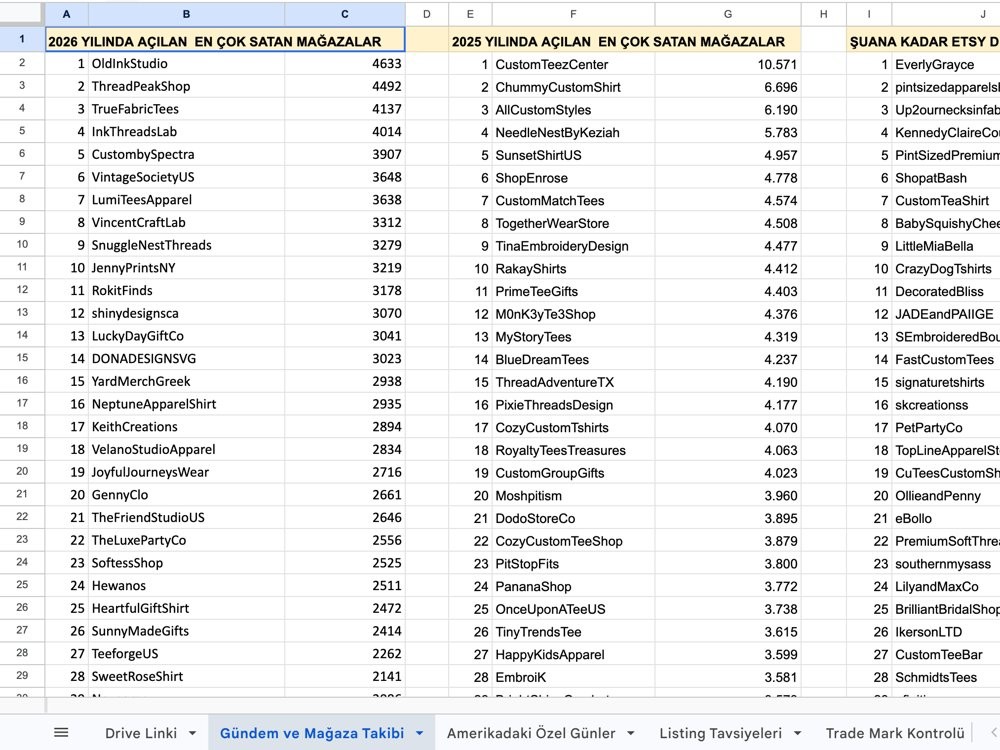The height and width of the screenshot is (750, 1000).
Task: Select the JADEandPAIIGE cell
Action: coord(946,314)
